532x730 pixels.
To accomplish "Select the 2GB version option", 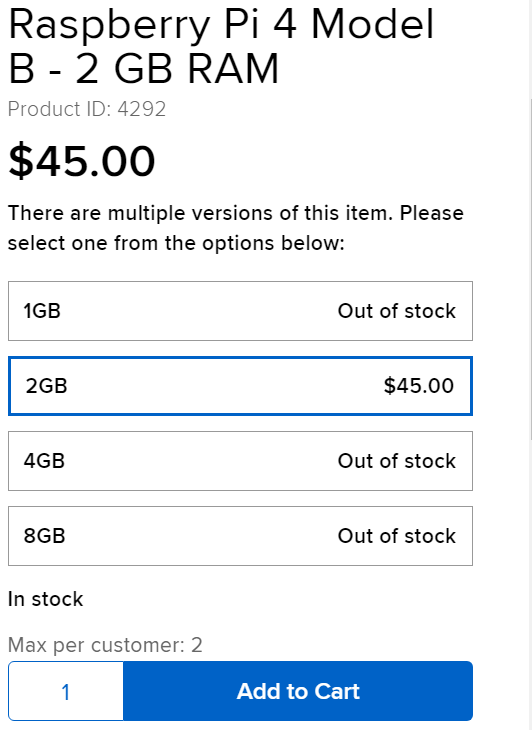I will (240, 386).
